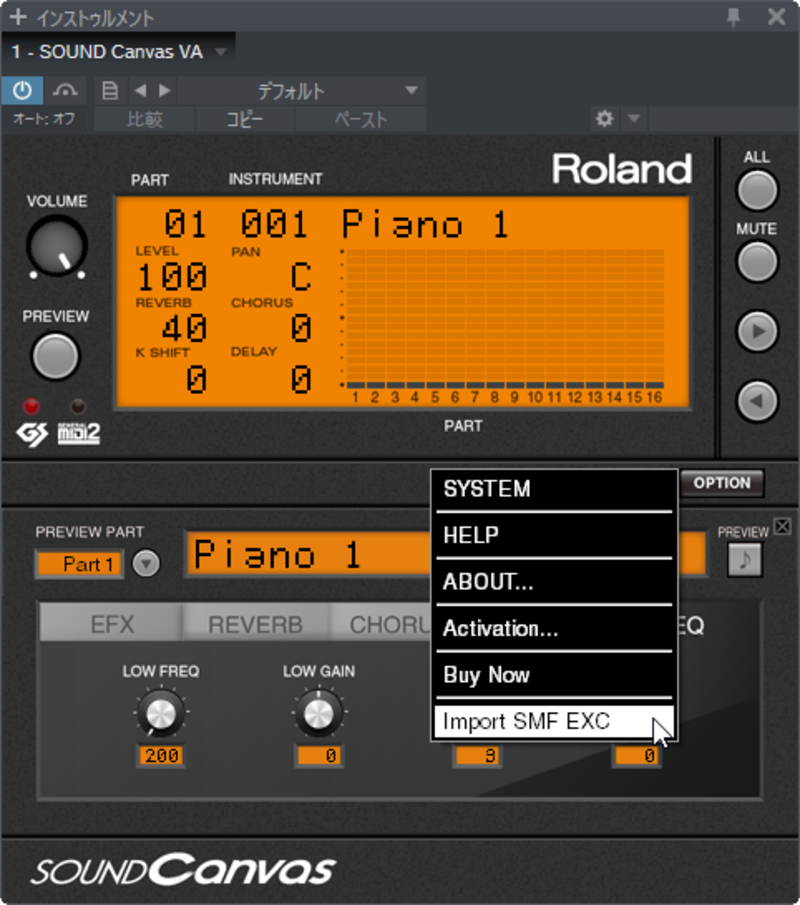Open the SOUND Canvas VA instrument dropdown

coord(118,52)
